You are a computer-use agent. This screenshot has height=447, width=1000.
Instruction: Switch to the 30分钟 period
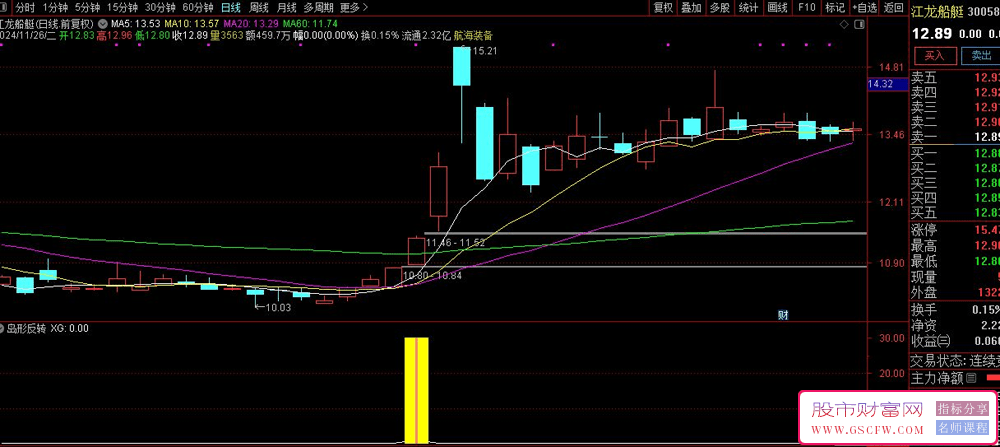click(x=160, y=8)
